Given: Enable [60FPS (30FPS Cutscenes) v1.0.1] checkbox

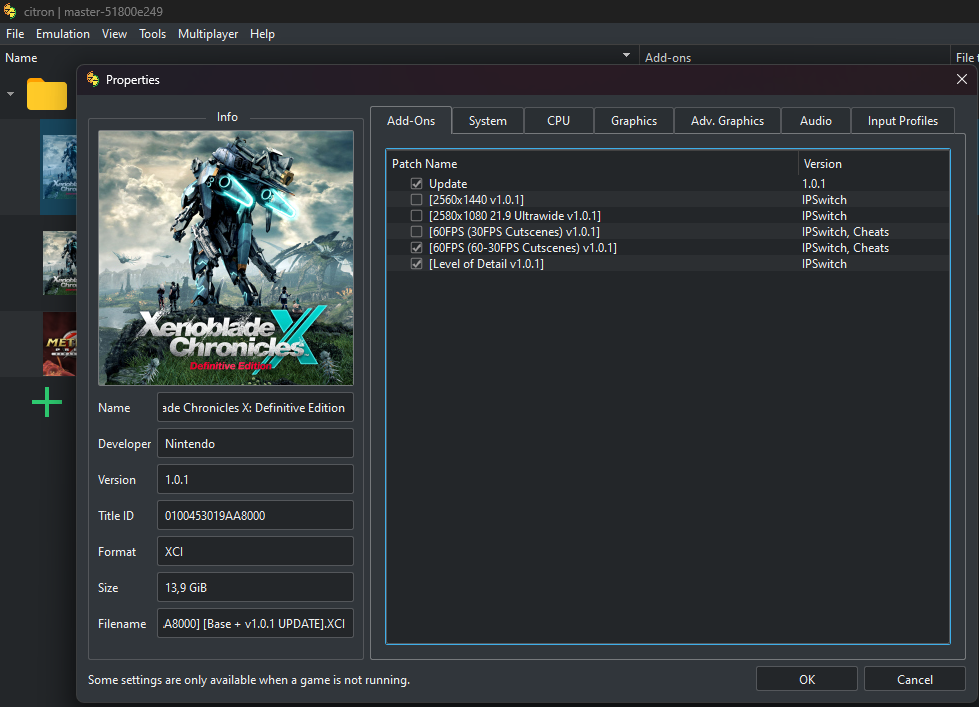Looking at the screenshot, I should [416, 232].
